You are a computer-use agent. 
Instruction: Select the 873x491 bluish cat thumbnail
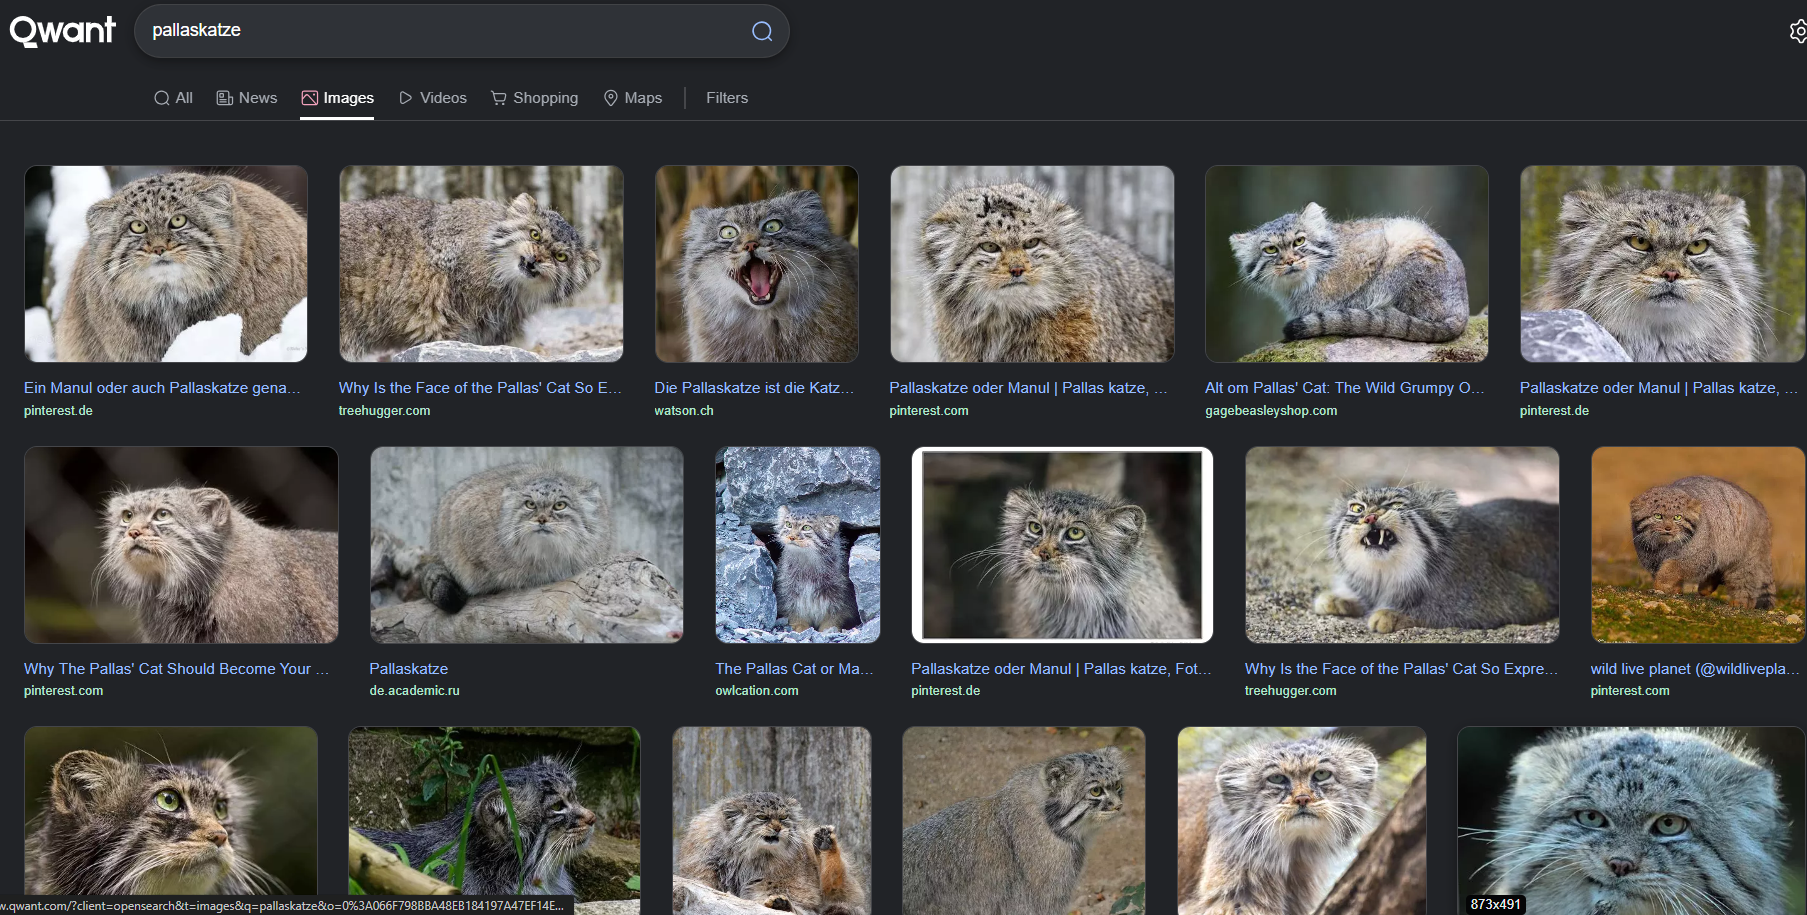1630,820
